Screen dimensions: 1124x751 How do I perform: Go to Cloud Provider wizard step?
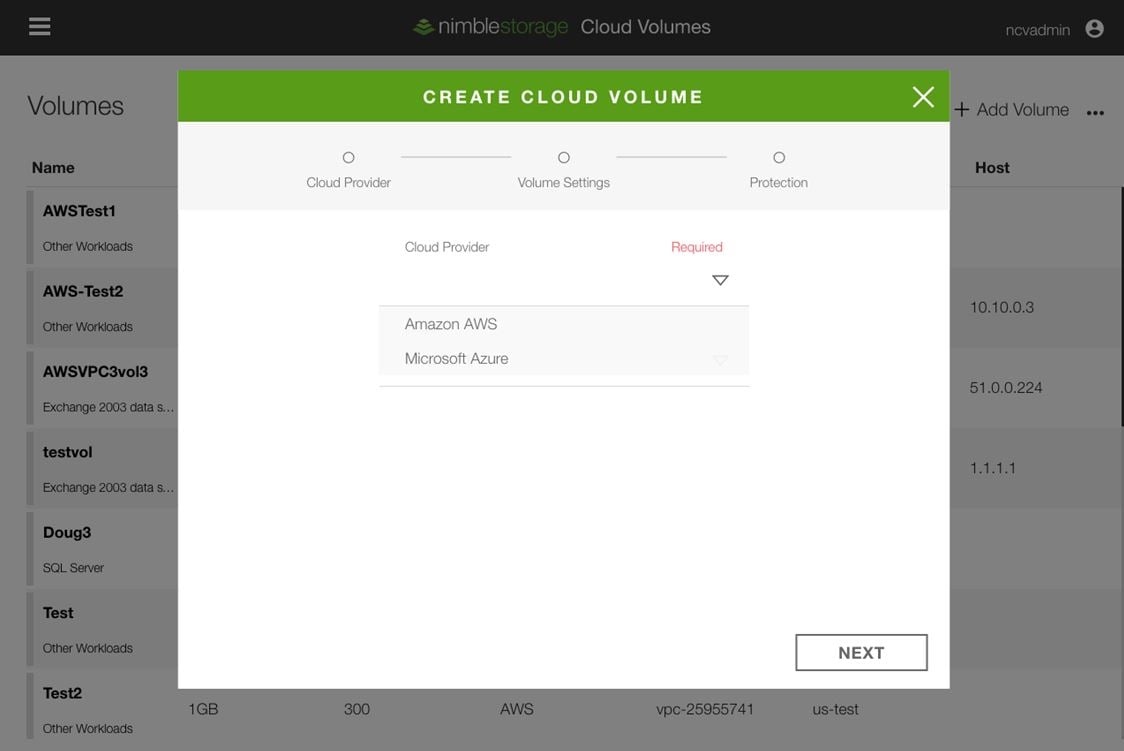(x=348, y=170)
